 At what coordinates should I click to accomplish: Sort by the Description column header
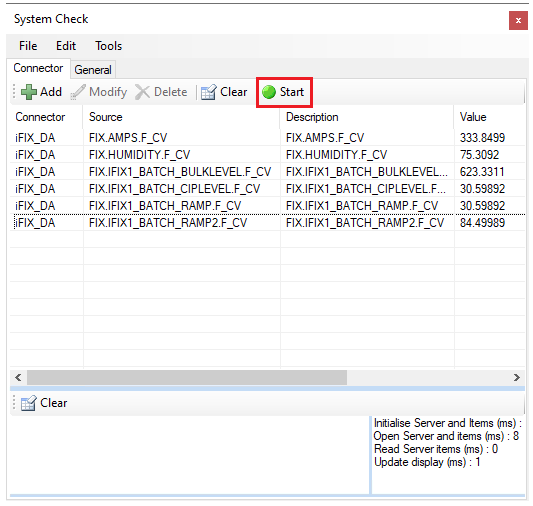pyautogui.click(x=367, y=117)
